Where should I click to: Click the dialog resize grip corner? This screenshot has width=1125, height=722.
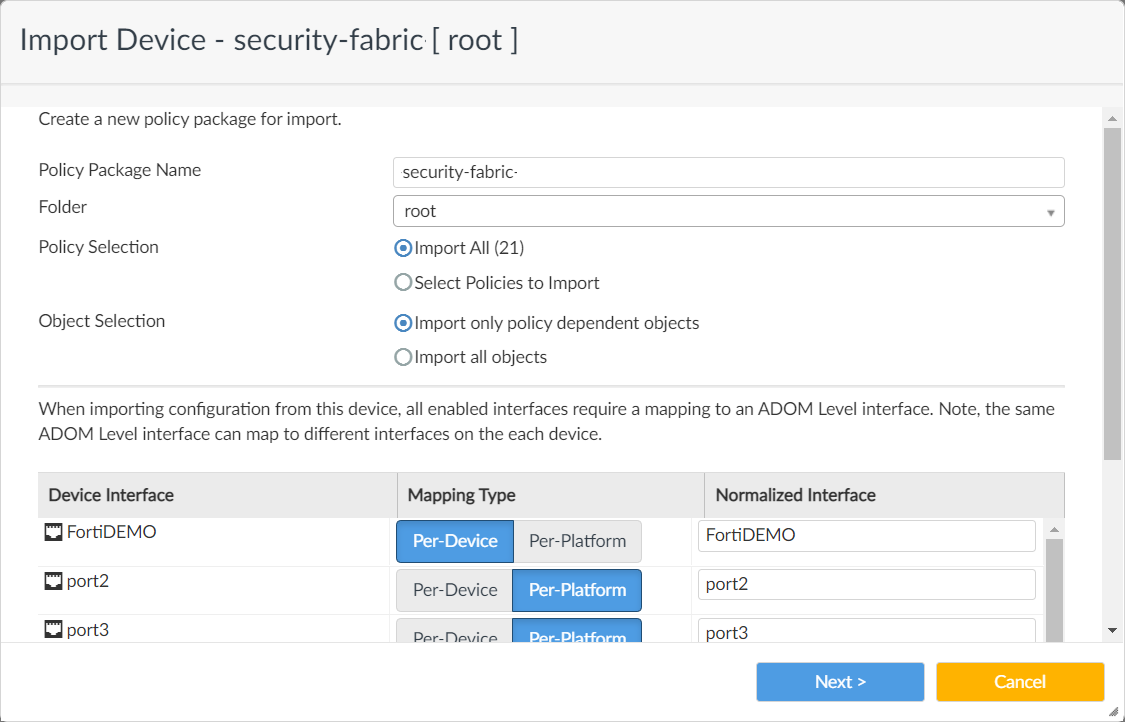[1114, 711]
